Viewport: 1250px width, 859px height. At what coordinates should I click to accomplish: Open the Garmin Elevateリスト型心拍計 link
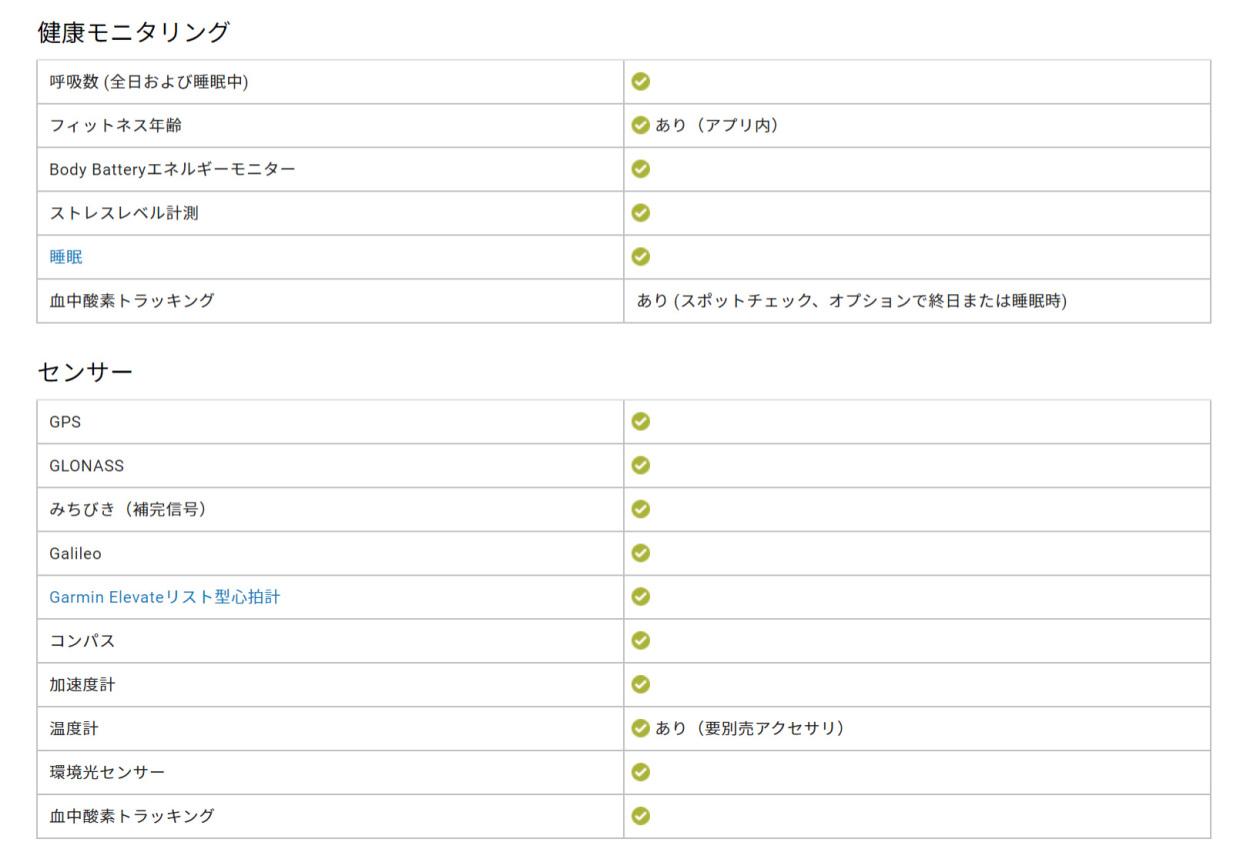point(165,597)
